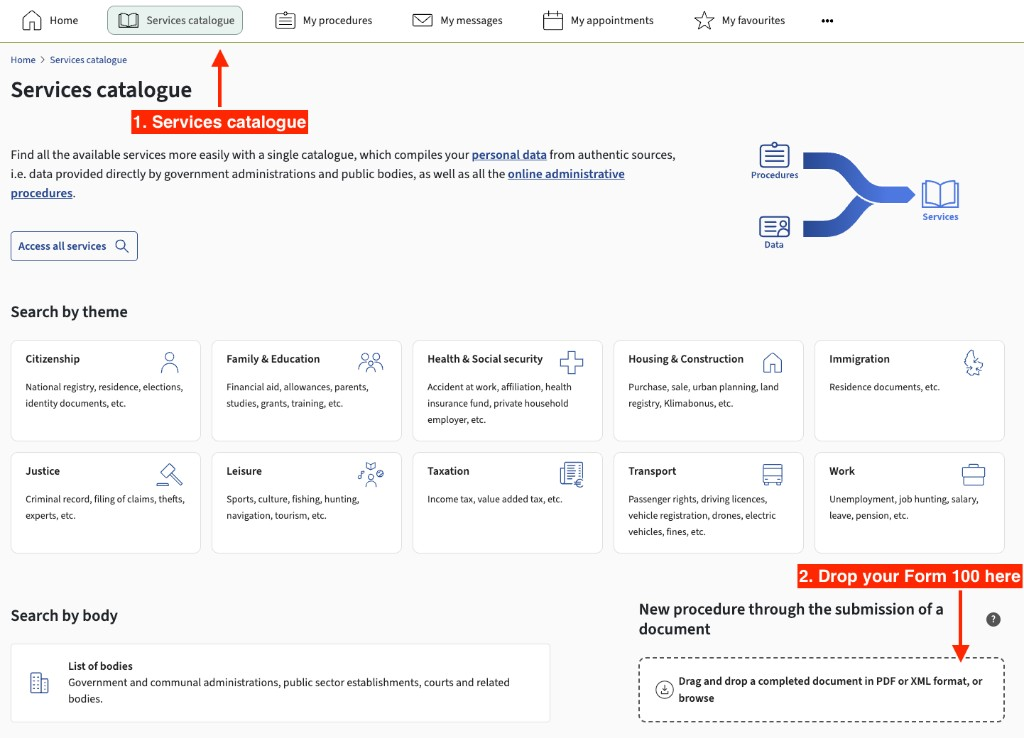Screen dimensions: 1024x738
Task: Open the My appointments tab
Action: tap(598, 20)
